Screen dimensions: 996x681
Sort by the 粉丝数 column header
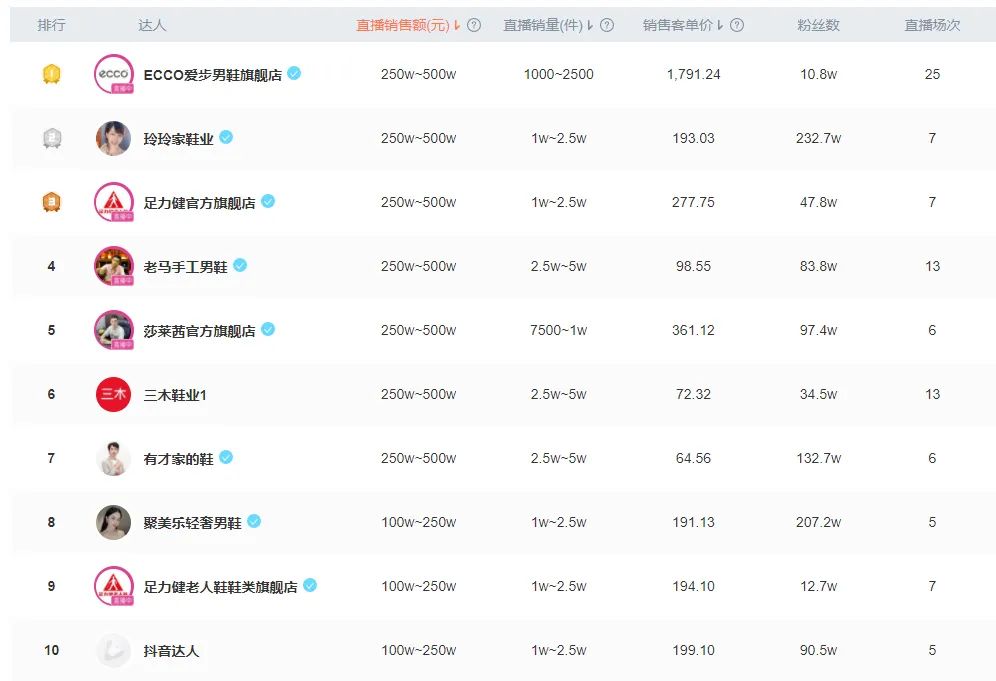point(820,25)
